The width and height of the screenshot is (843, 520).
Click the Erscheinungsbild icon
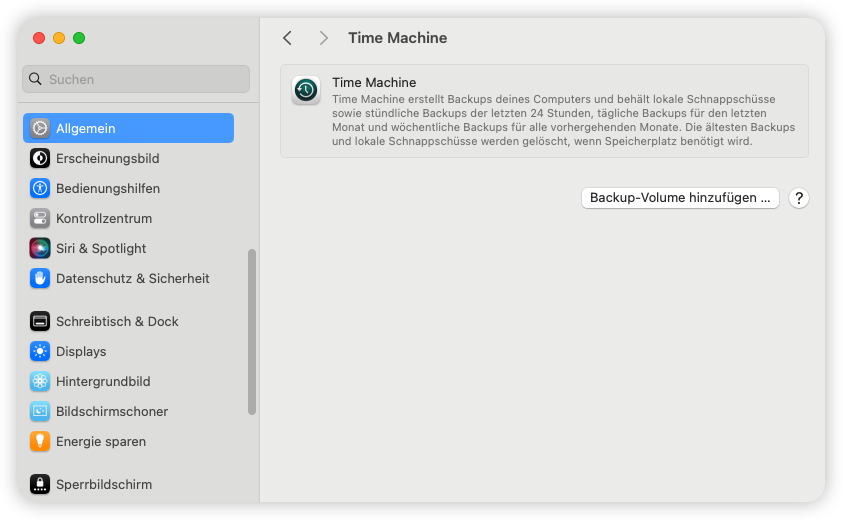click(40, 158)
